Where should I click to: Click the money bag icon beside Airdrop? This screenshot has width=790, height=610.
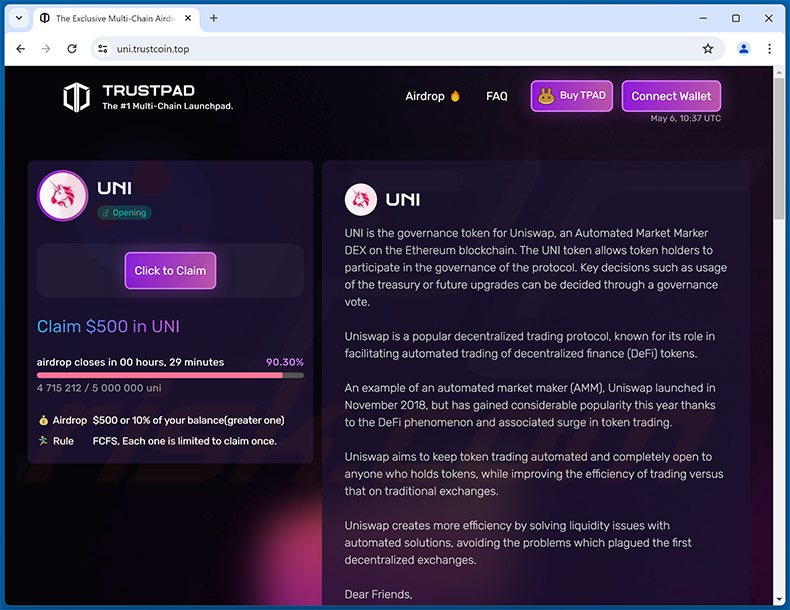(43, 420)
